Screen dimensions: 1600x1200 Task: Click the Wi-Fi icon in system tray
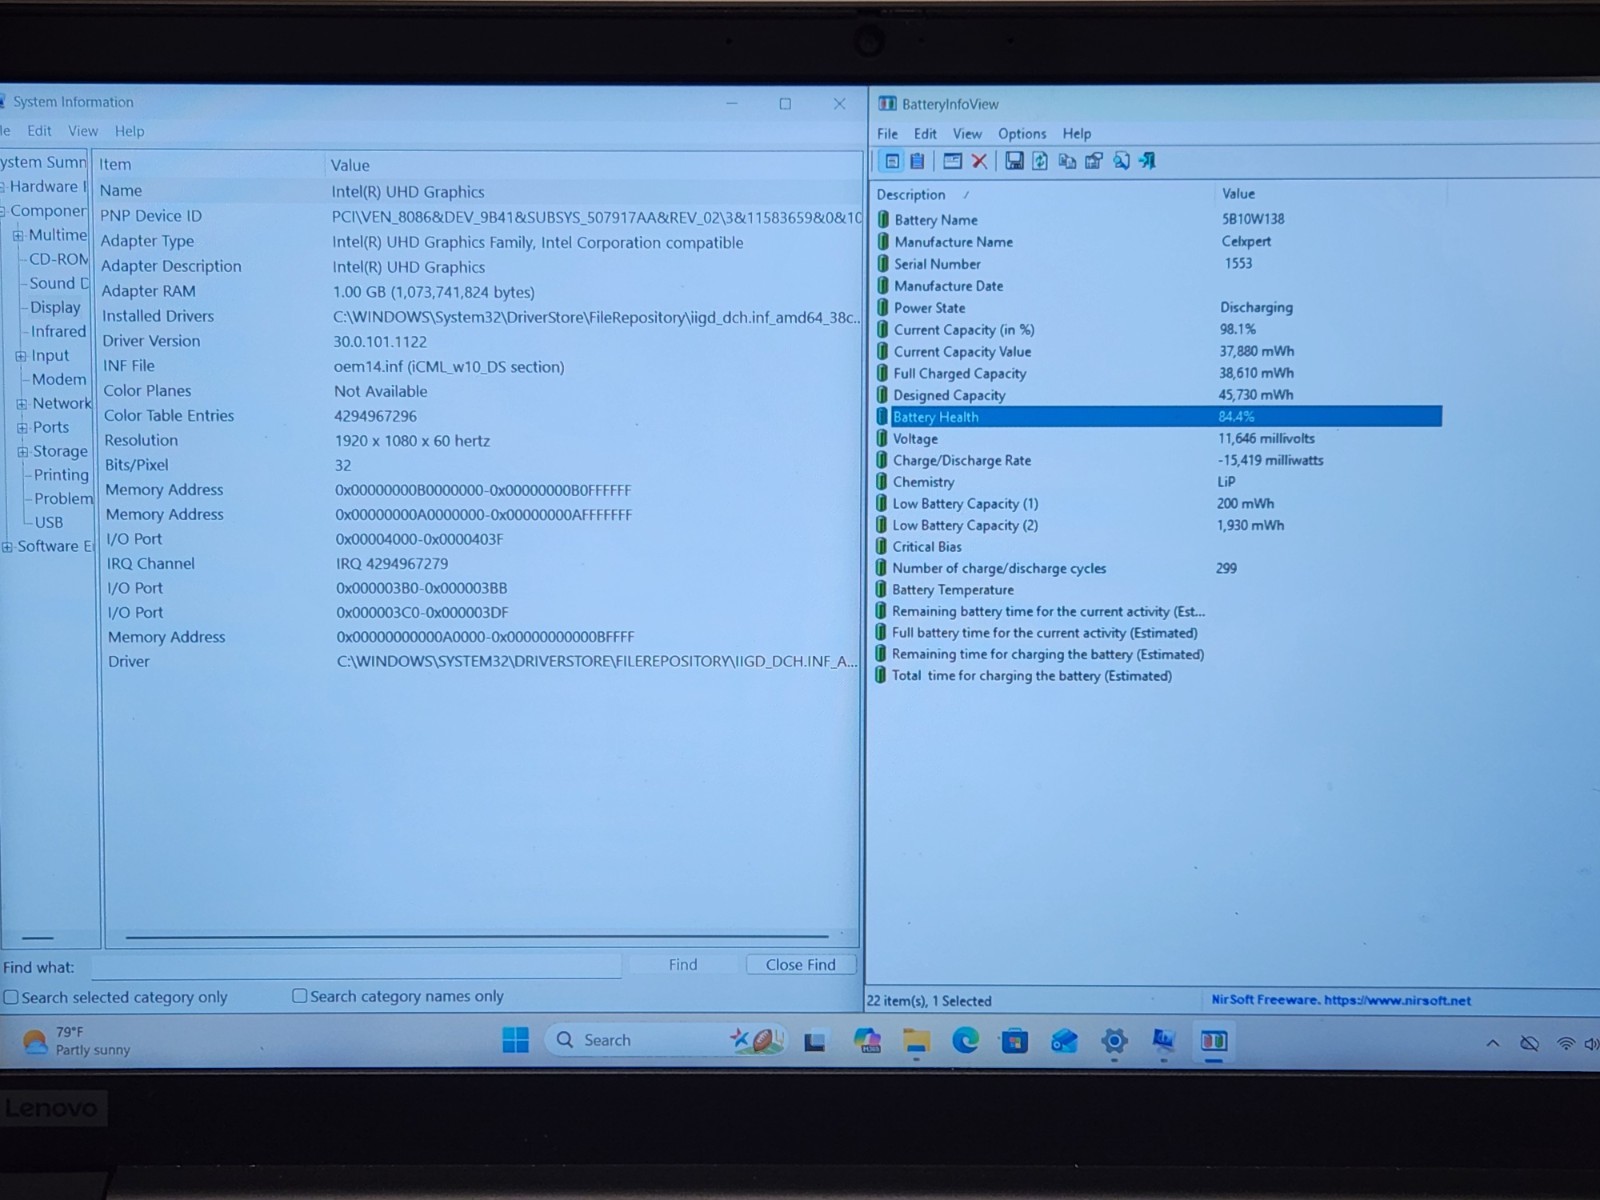point(1566,1043)
